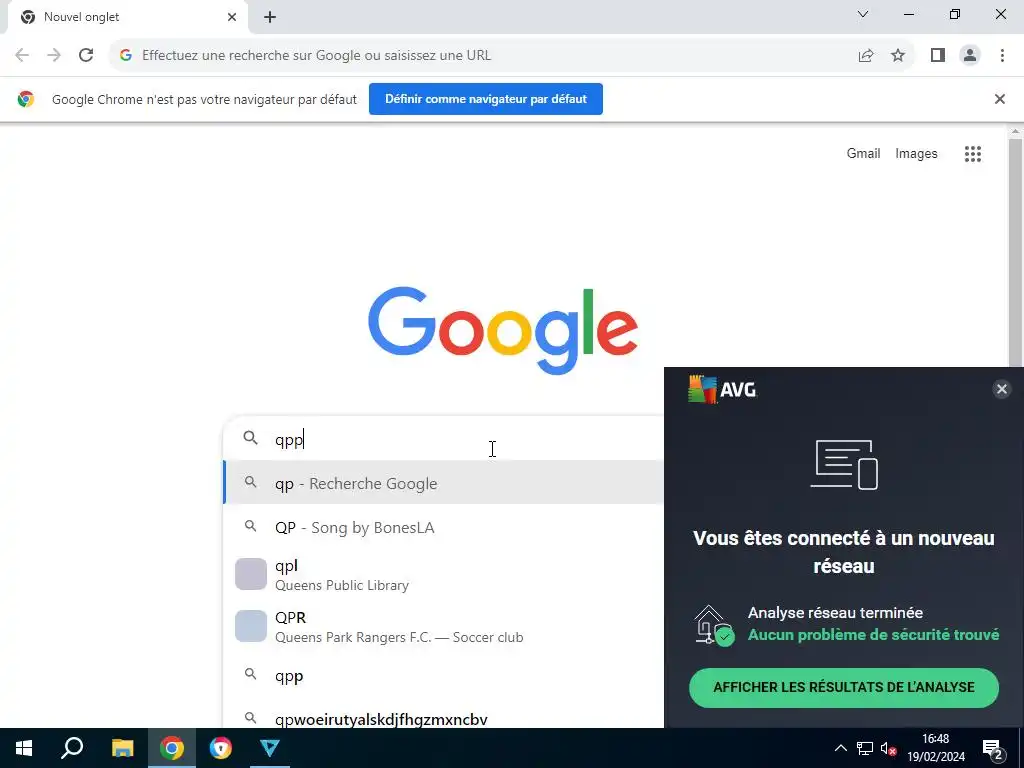1024x768 pixels.
Task: Open a new tab with plus button
Action: pyautogui.click(x=270, y=18)
